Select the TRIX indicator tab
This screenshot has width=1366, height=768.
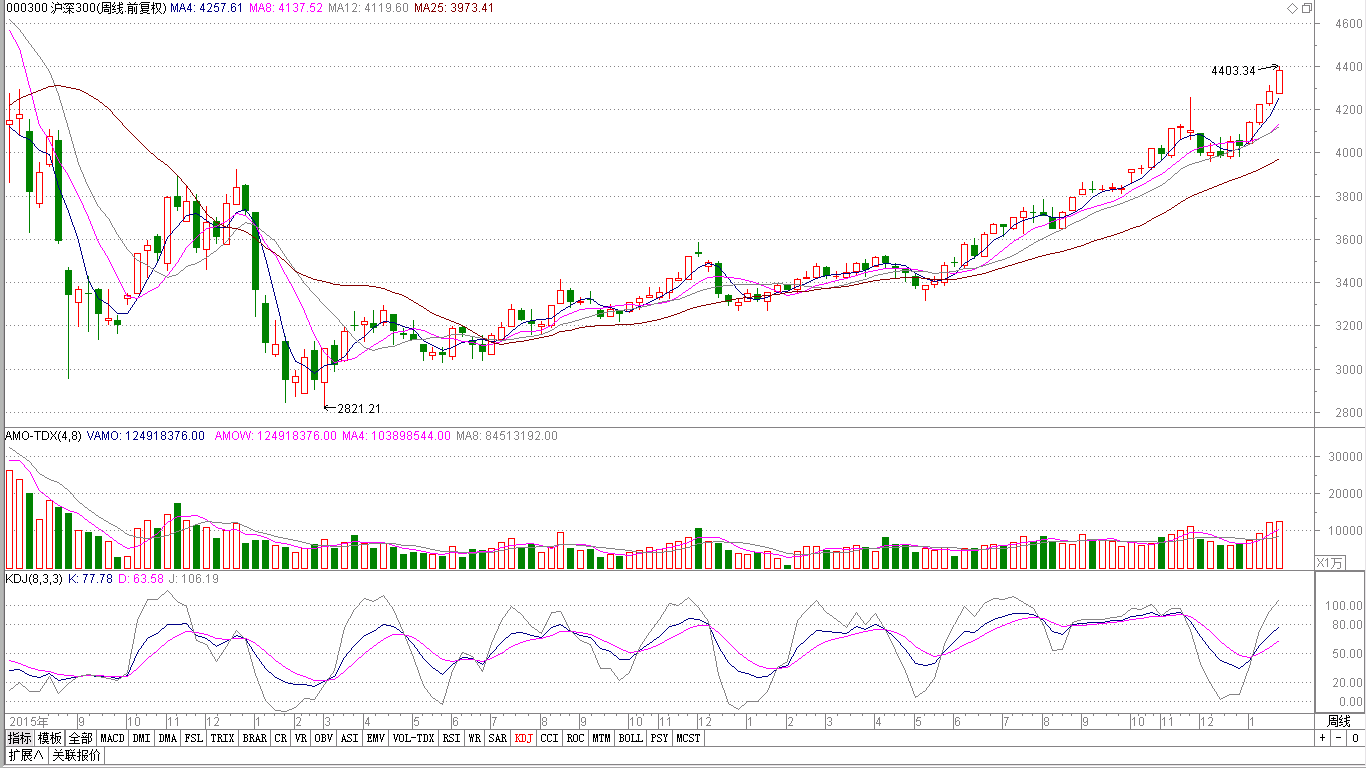tap(222, 738)
